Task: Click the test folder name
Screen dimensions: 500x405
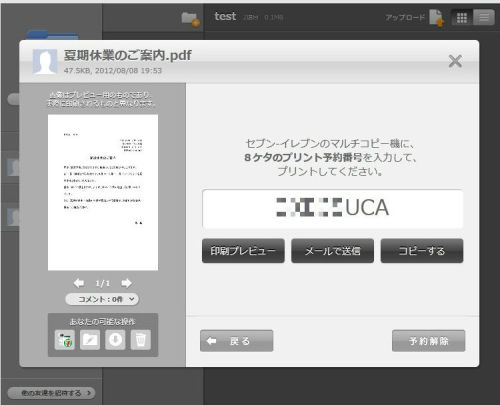Action: click(225, 16)
